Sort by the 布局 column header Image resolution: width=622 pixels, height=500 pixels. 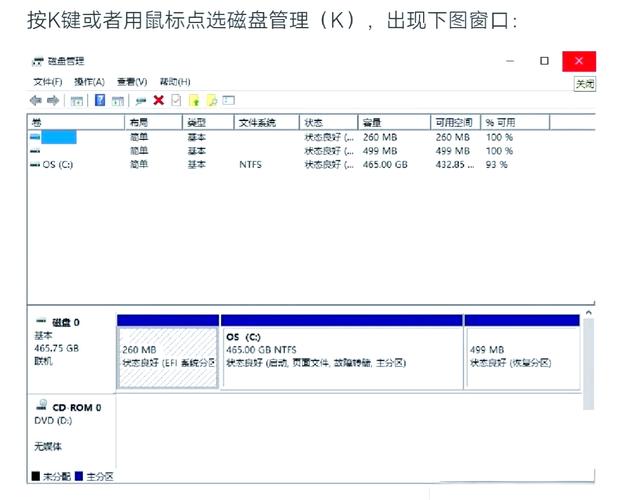(x=154, y=122)
